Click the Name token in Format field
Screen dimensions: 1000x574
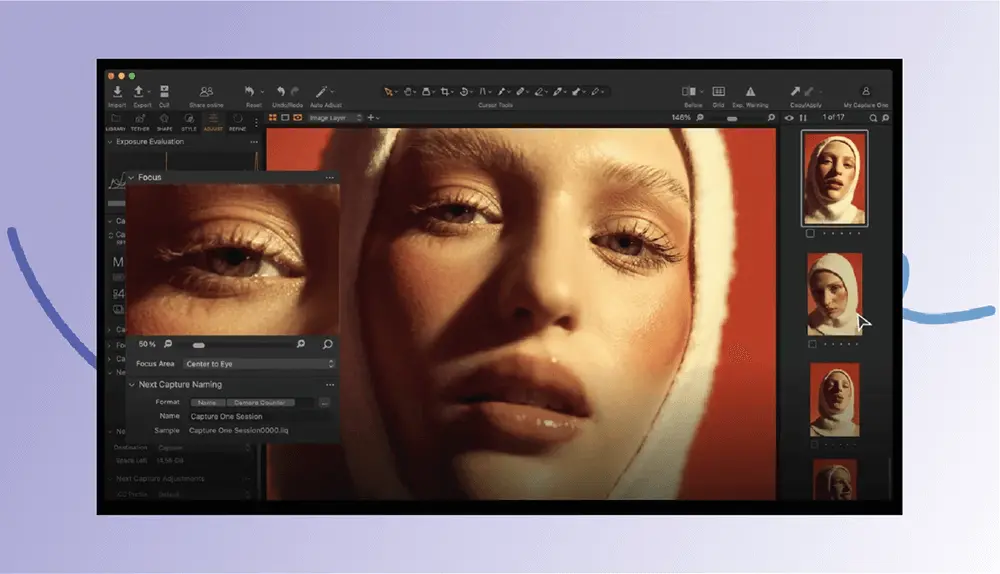[x=207, y=402]
